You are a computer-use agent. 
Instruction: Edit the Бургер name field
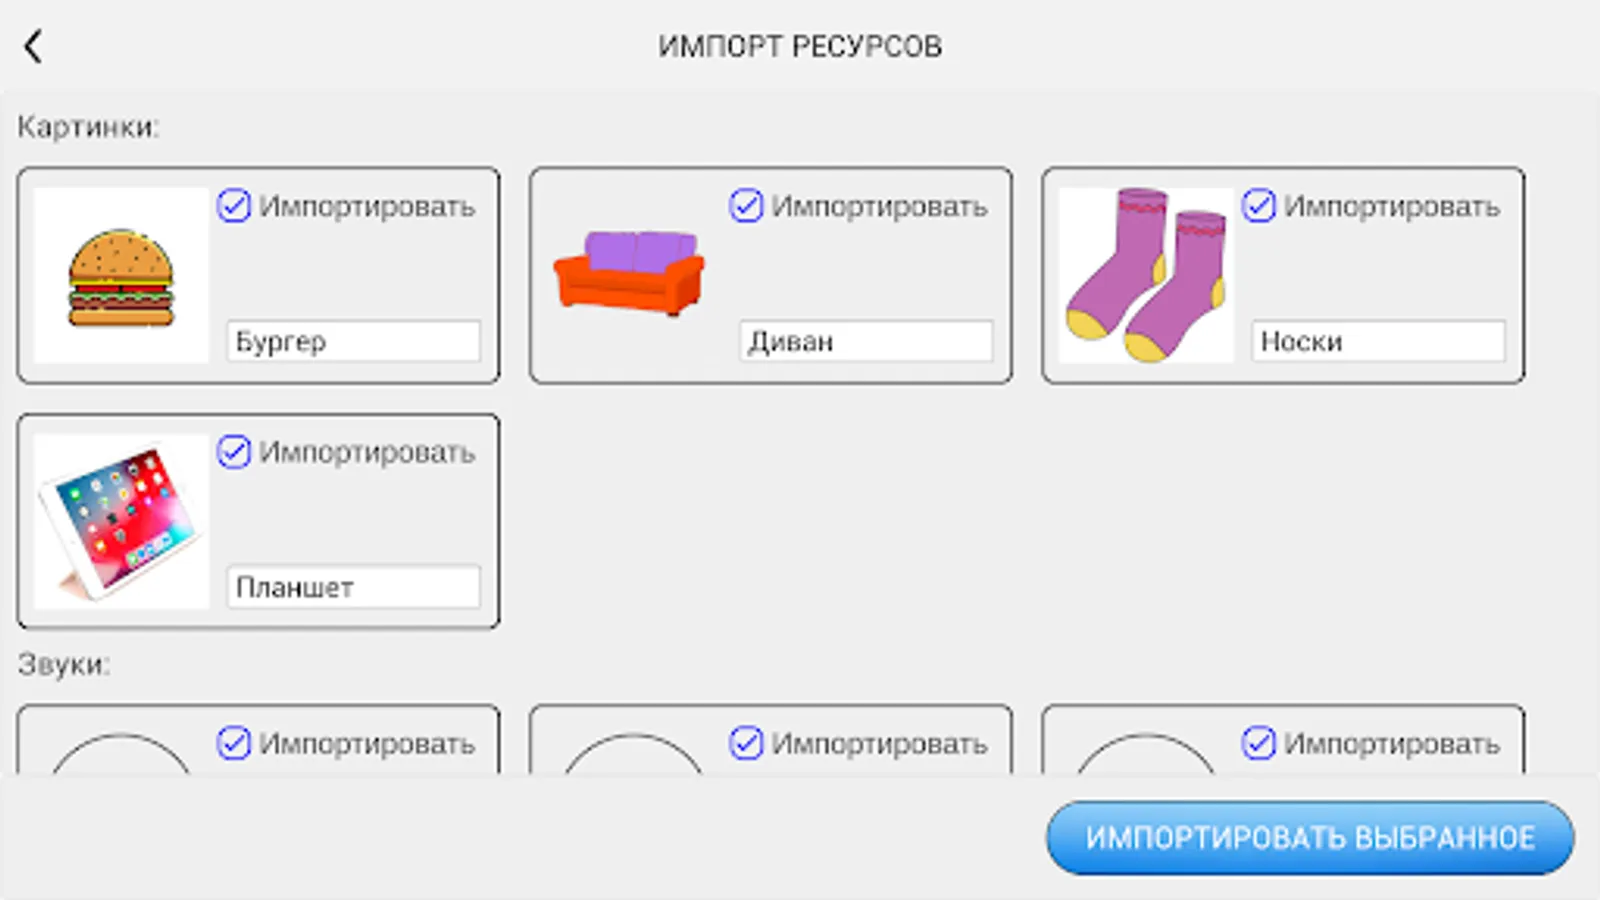pos(353,341)
